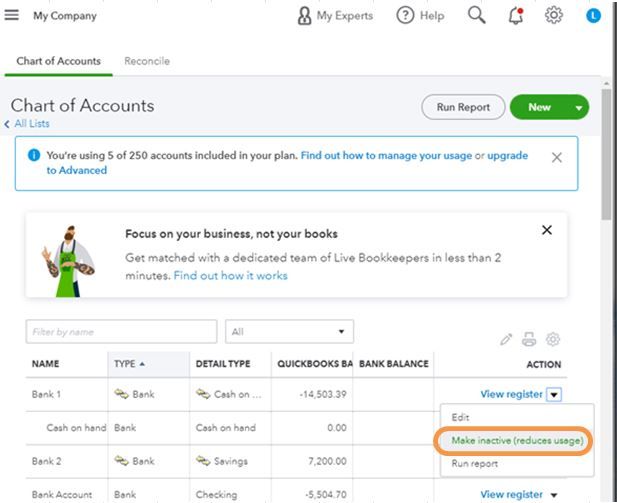
Task: Sort by the TYPE column header
Action: point(148,364)
